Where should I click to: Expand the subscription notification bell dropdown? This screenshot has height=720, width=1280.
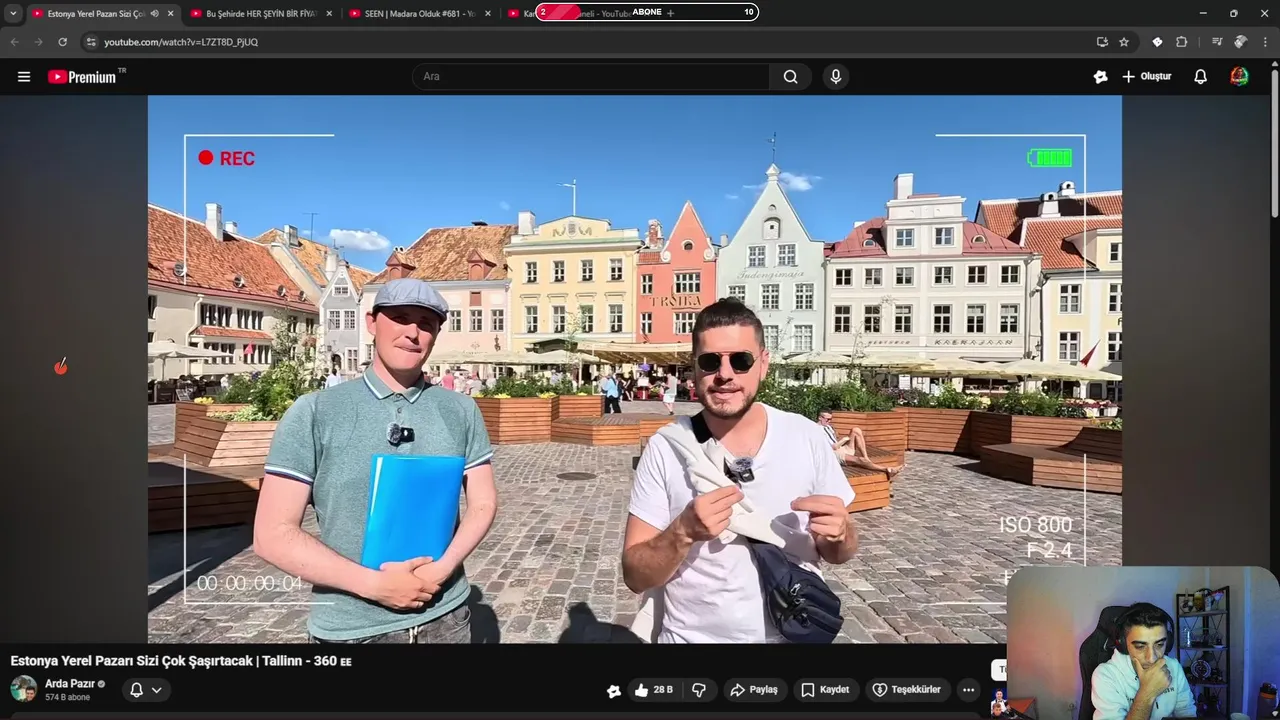(146, 690)
